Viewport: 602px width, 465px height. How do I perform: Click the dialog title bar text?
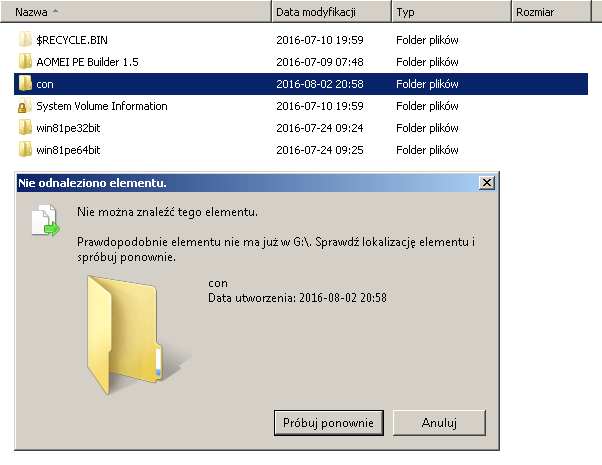pos(92,183)
